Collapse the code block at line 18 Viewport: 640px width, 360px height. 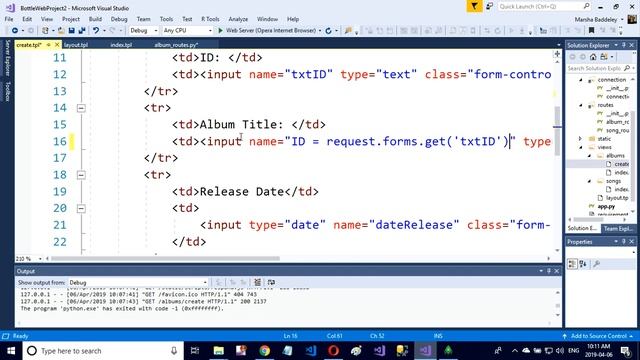[81, 175]
